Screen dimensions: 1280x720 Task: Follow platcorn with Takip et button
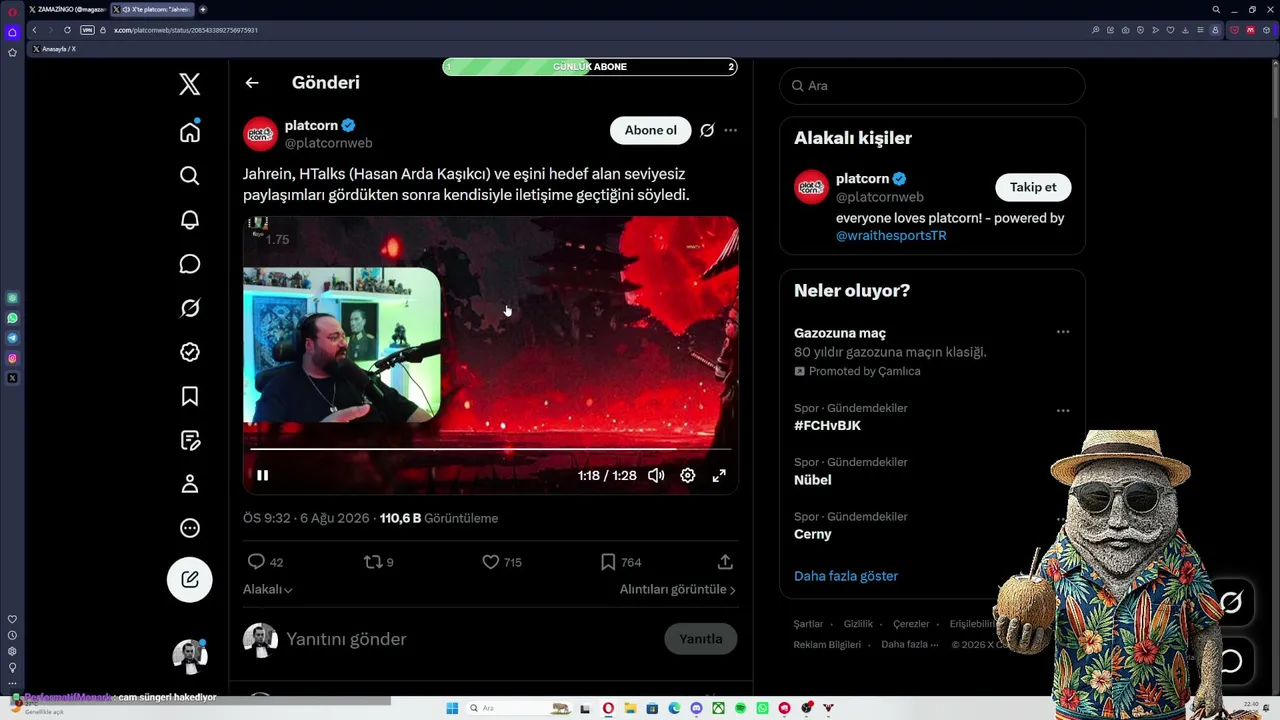point(1033,187)
